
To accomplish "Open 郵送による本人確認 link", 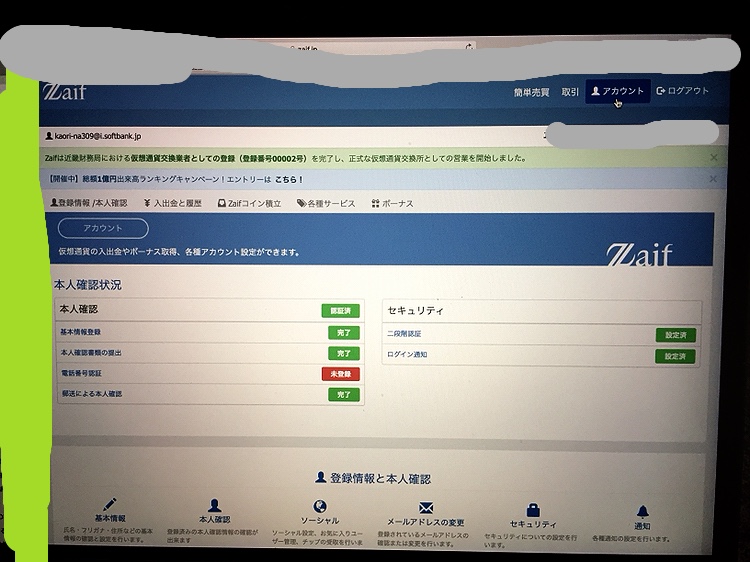I will pos(92,394).
